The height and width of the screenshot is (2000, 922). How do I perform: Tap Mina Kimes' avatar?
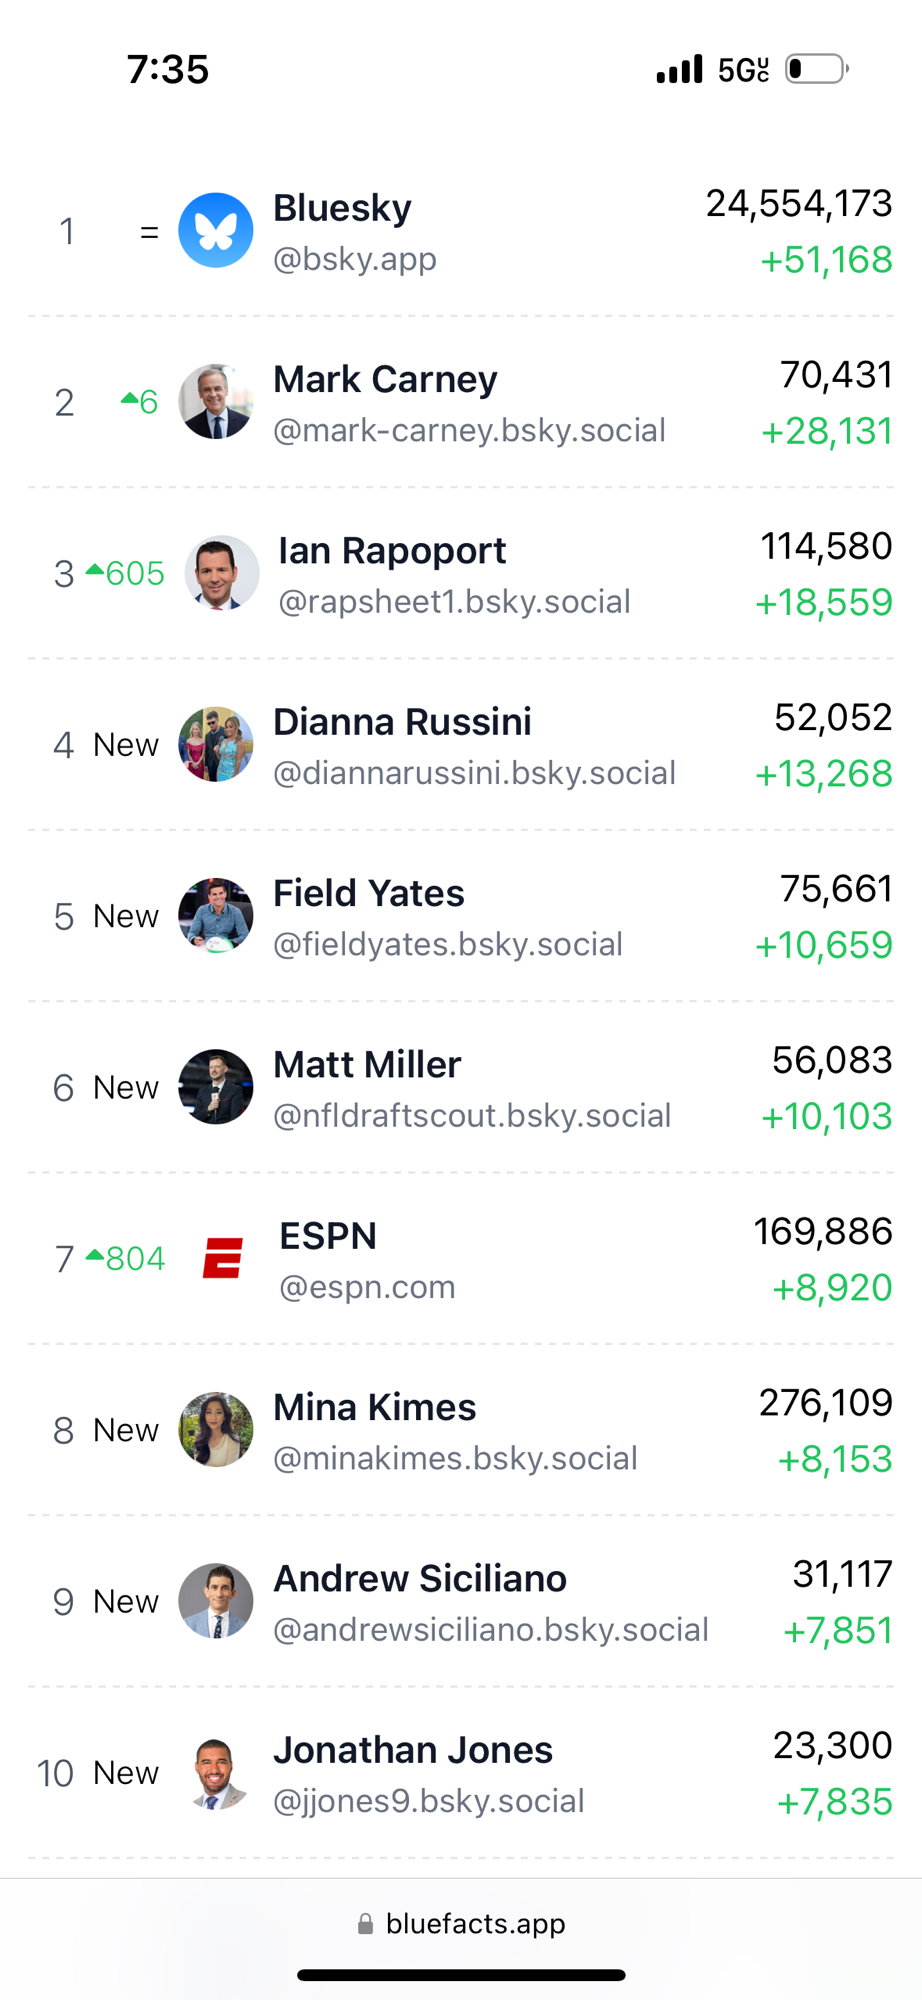(x=215, y=1429)
